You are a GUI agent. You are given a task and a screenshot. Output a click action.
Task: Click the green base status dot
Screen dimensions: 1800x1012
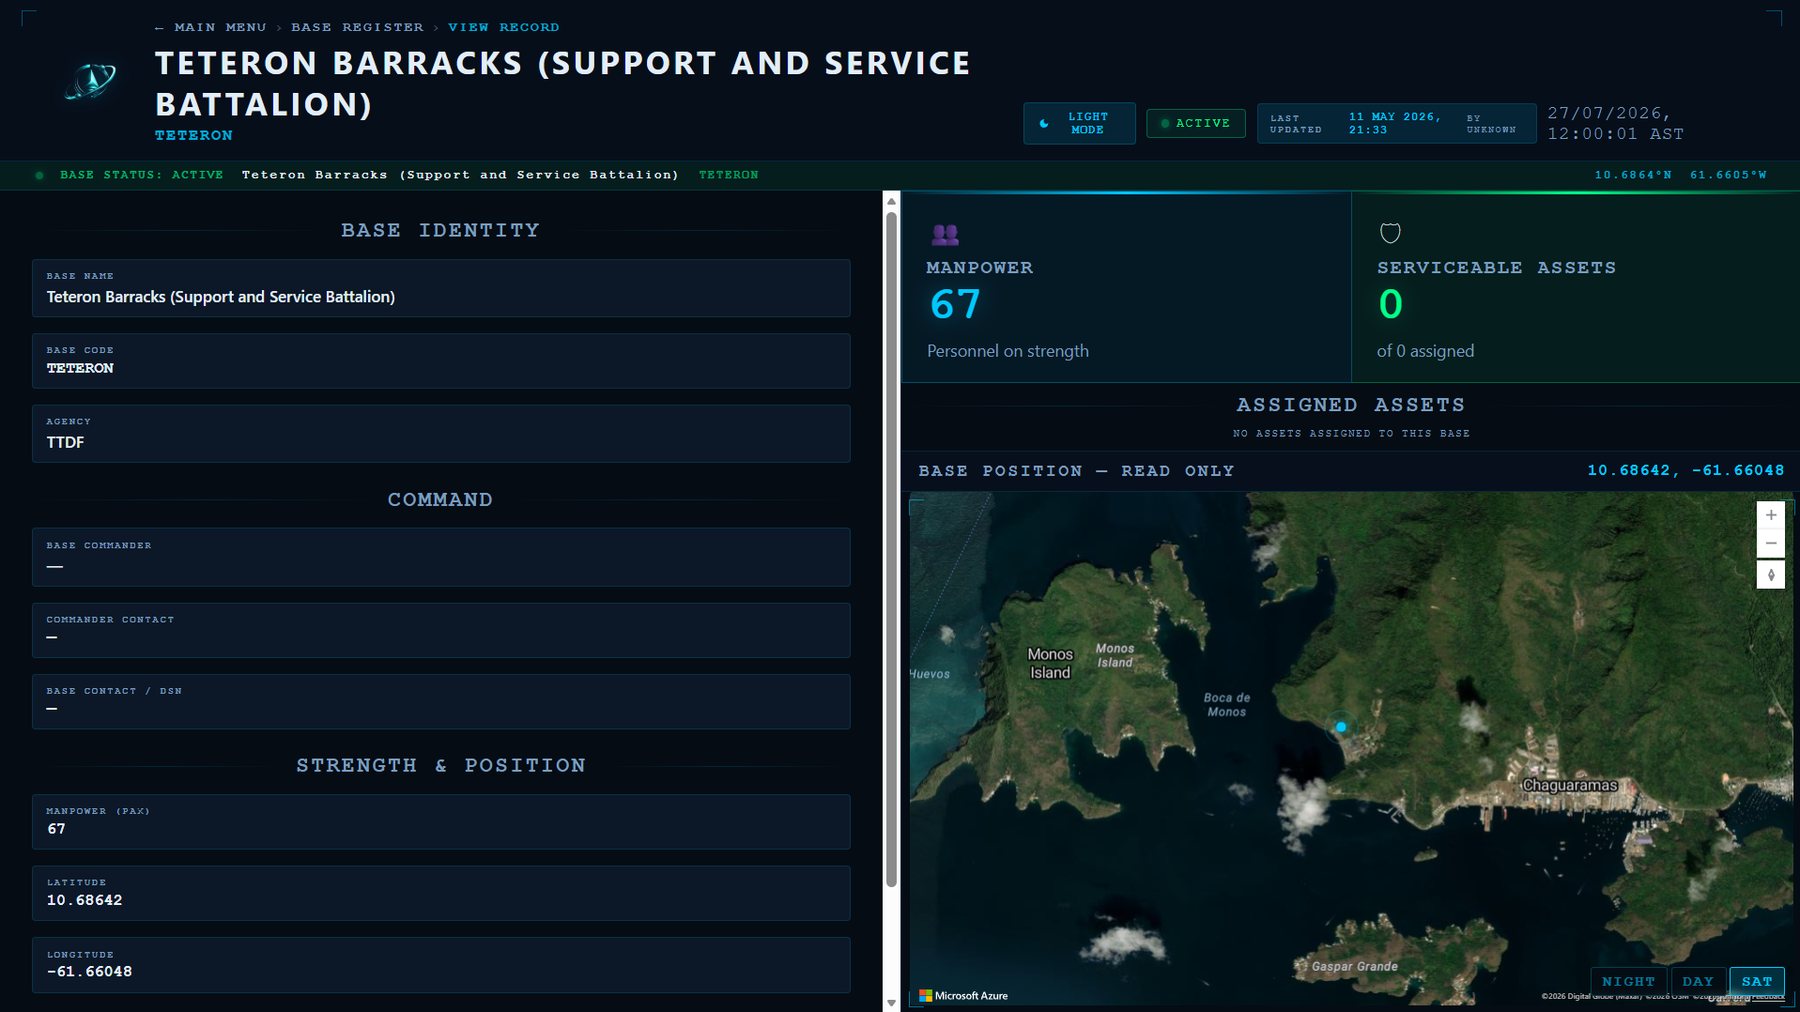tap(39, 175)
